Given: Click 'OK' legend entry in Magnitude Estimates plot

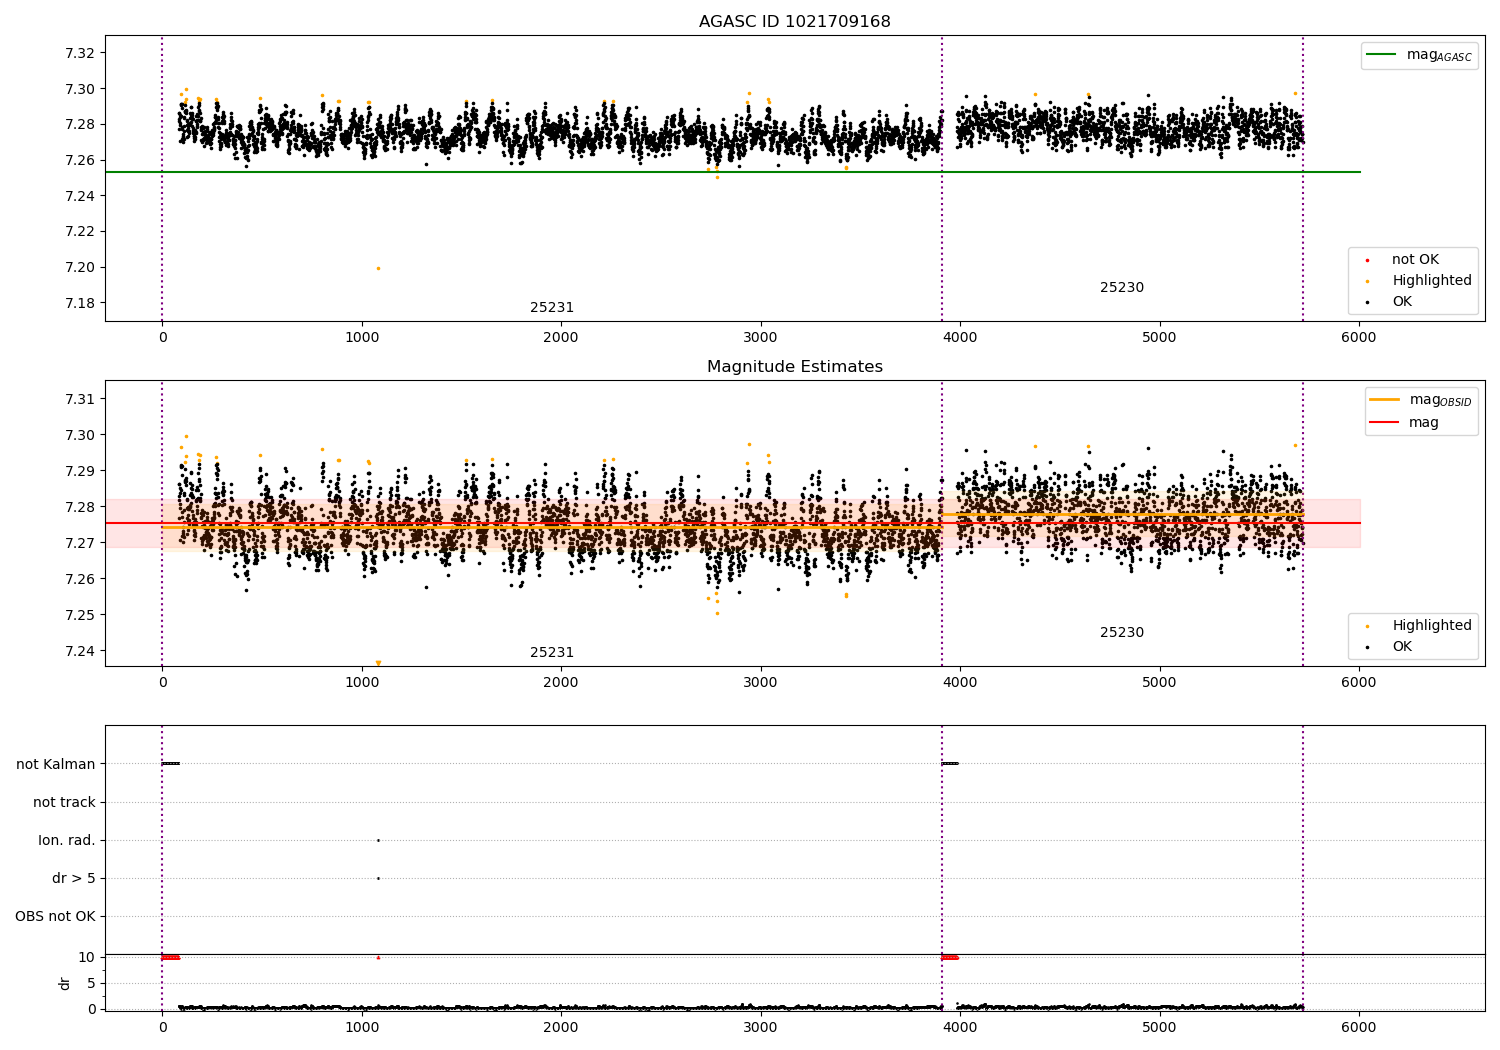Looking at the screenshot, I should point(1402,647).
